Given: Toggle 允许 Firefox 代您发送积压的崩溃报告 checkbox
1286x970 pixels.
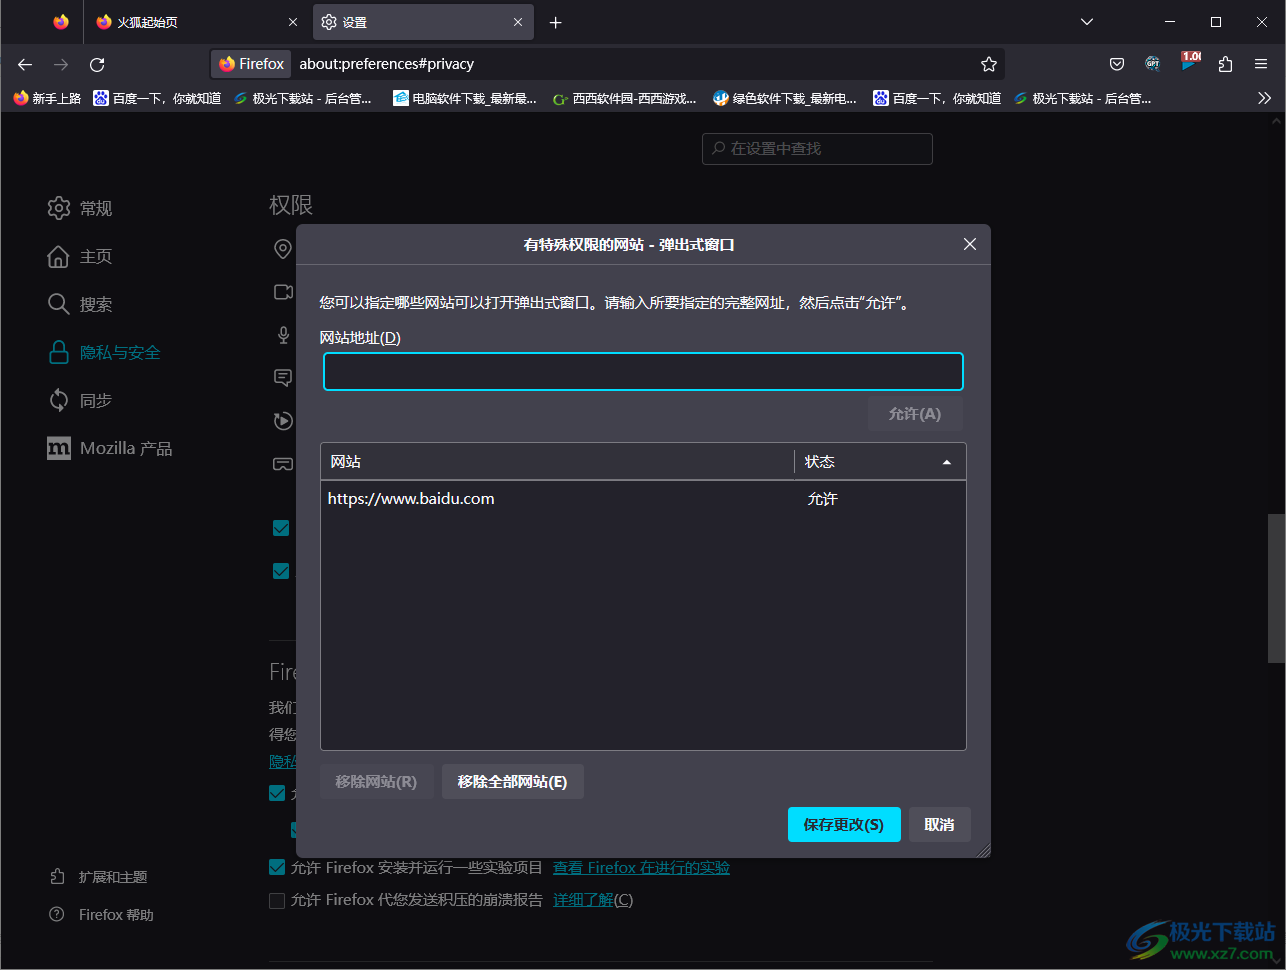Looking at the screenshot, I should [x=277, y=900].
